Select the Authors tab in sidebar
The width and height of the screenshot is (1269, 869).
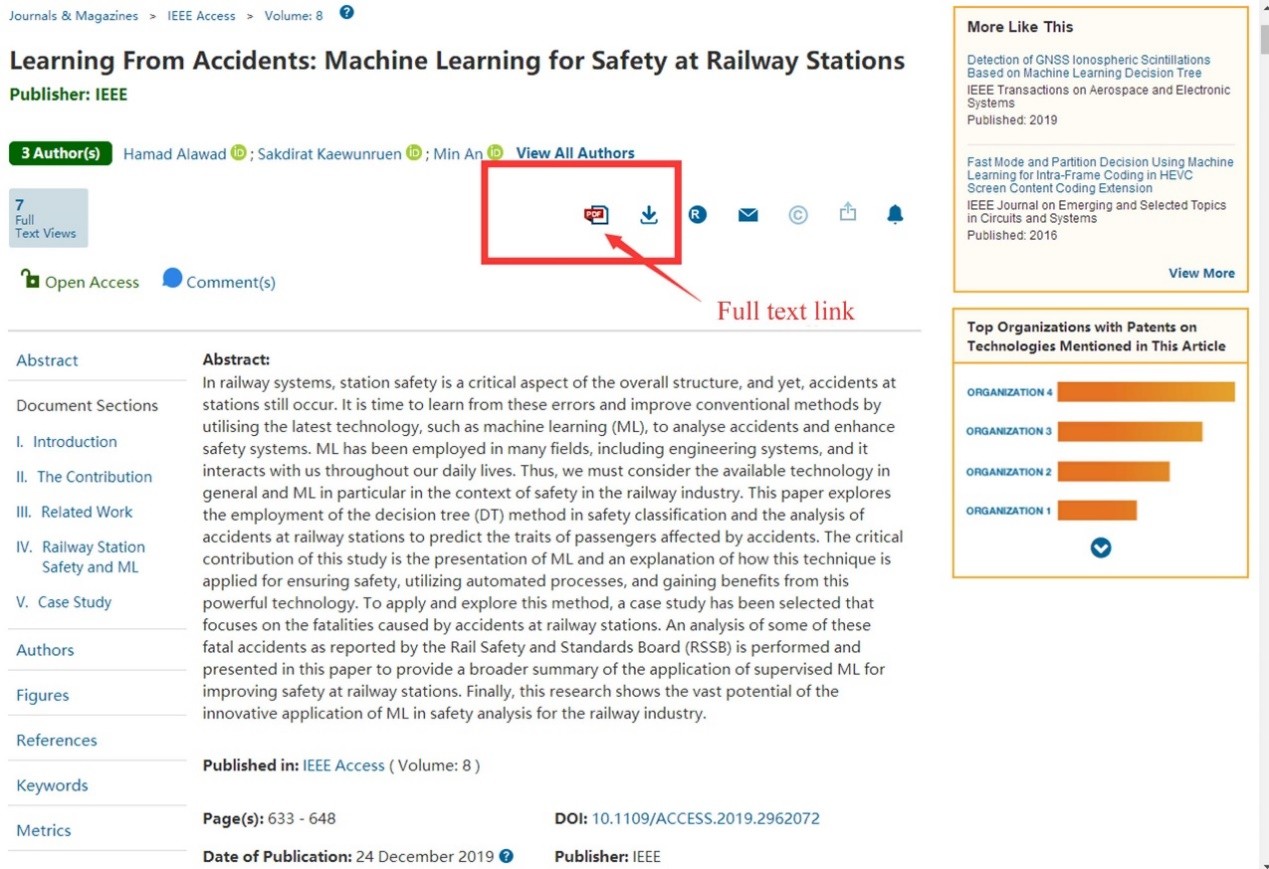point(45,650)
